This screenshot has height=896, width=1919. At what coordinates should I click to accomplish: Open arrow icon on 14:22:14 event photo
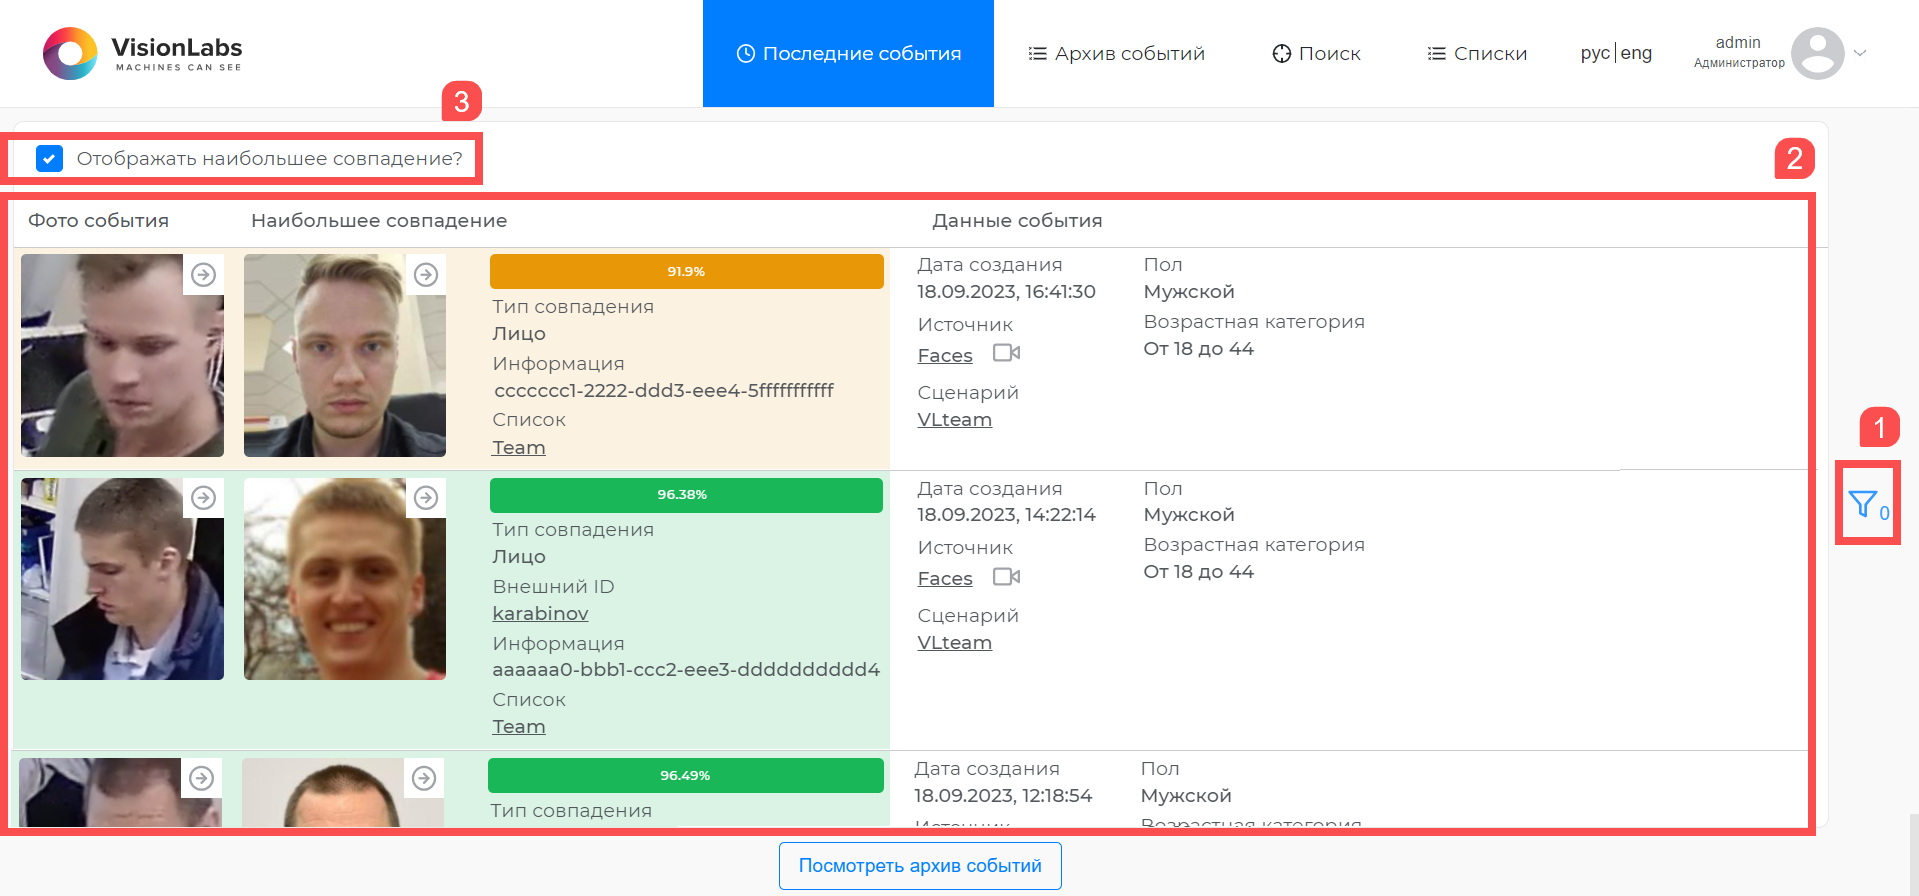tap(203, 498)
